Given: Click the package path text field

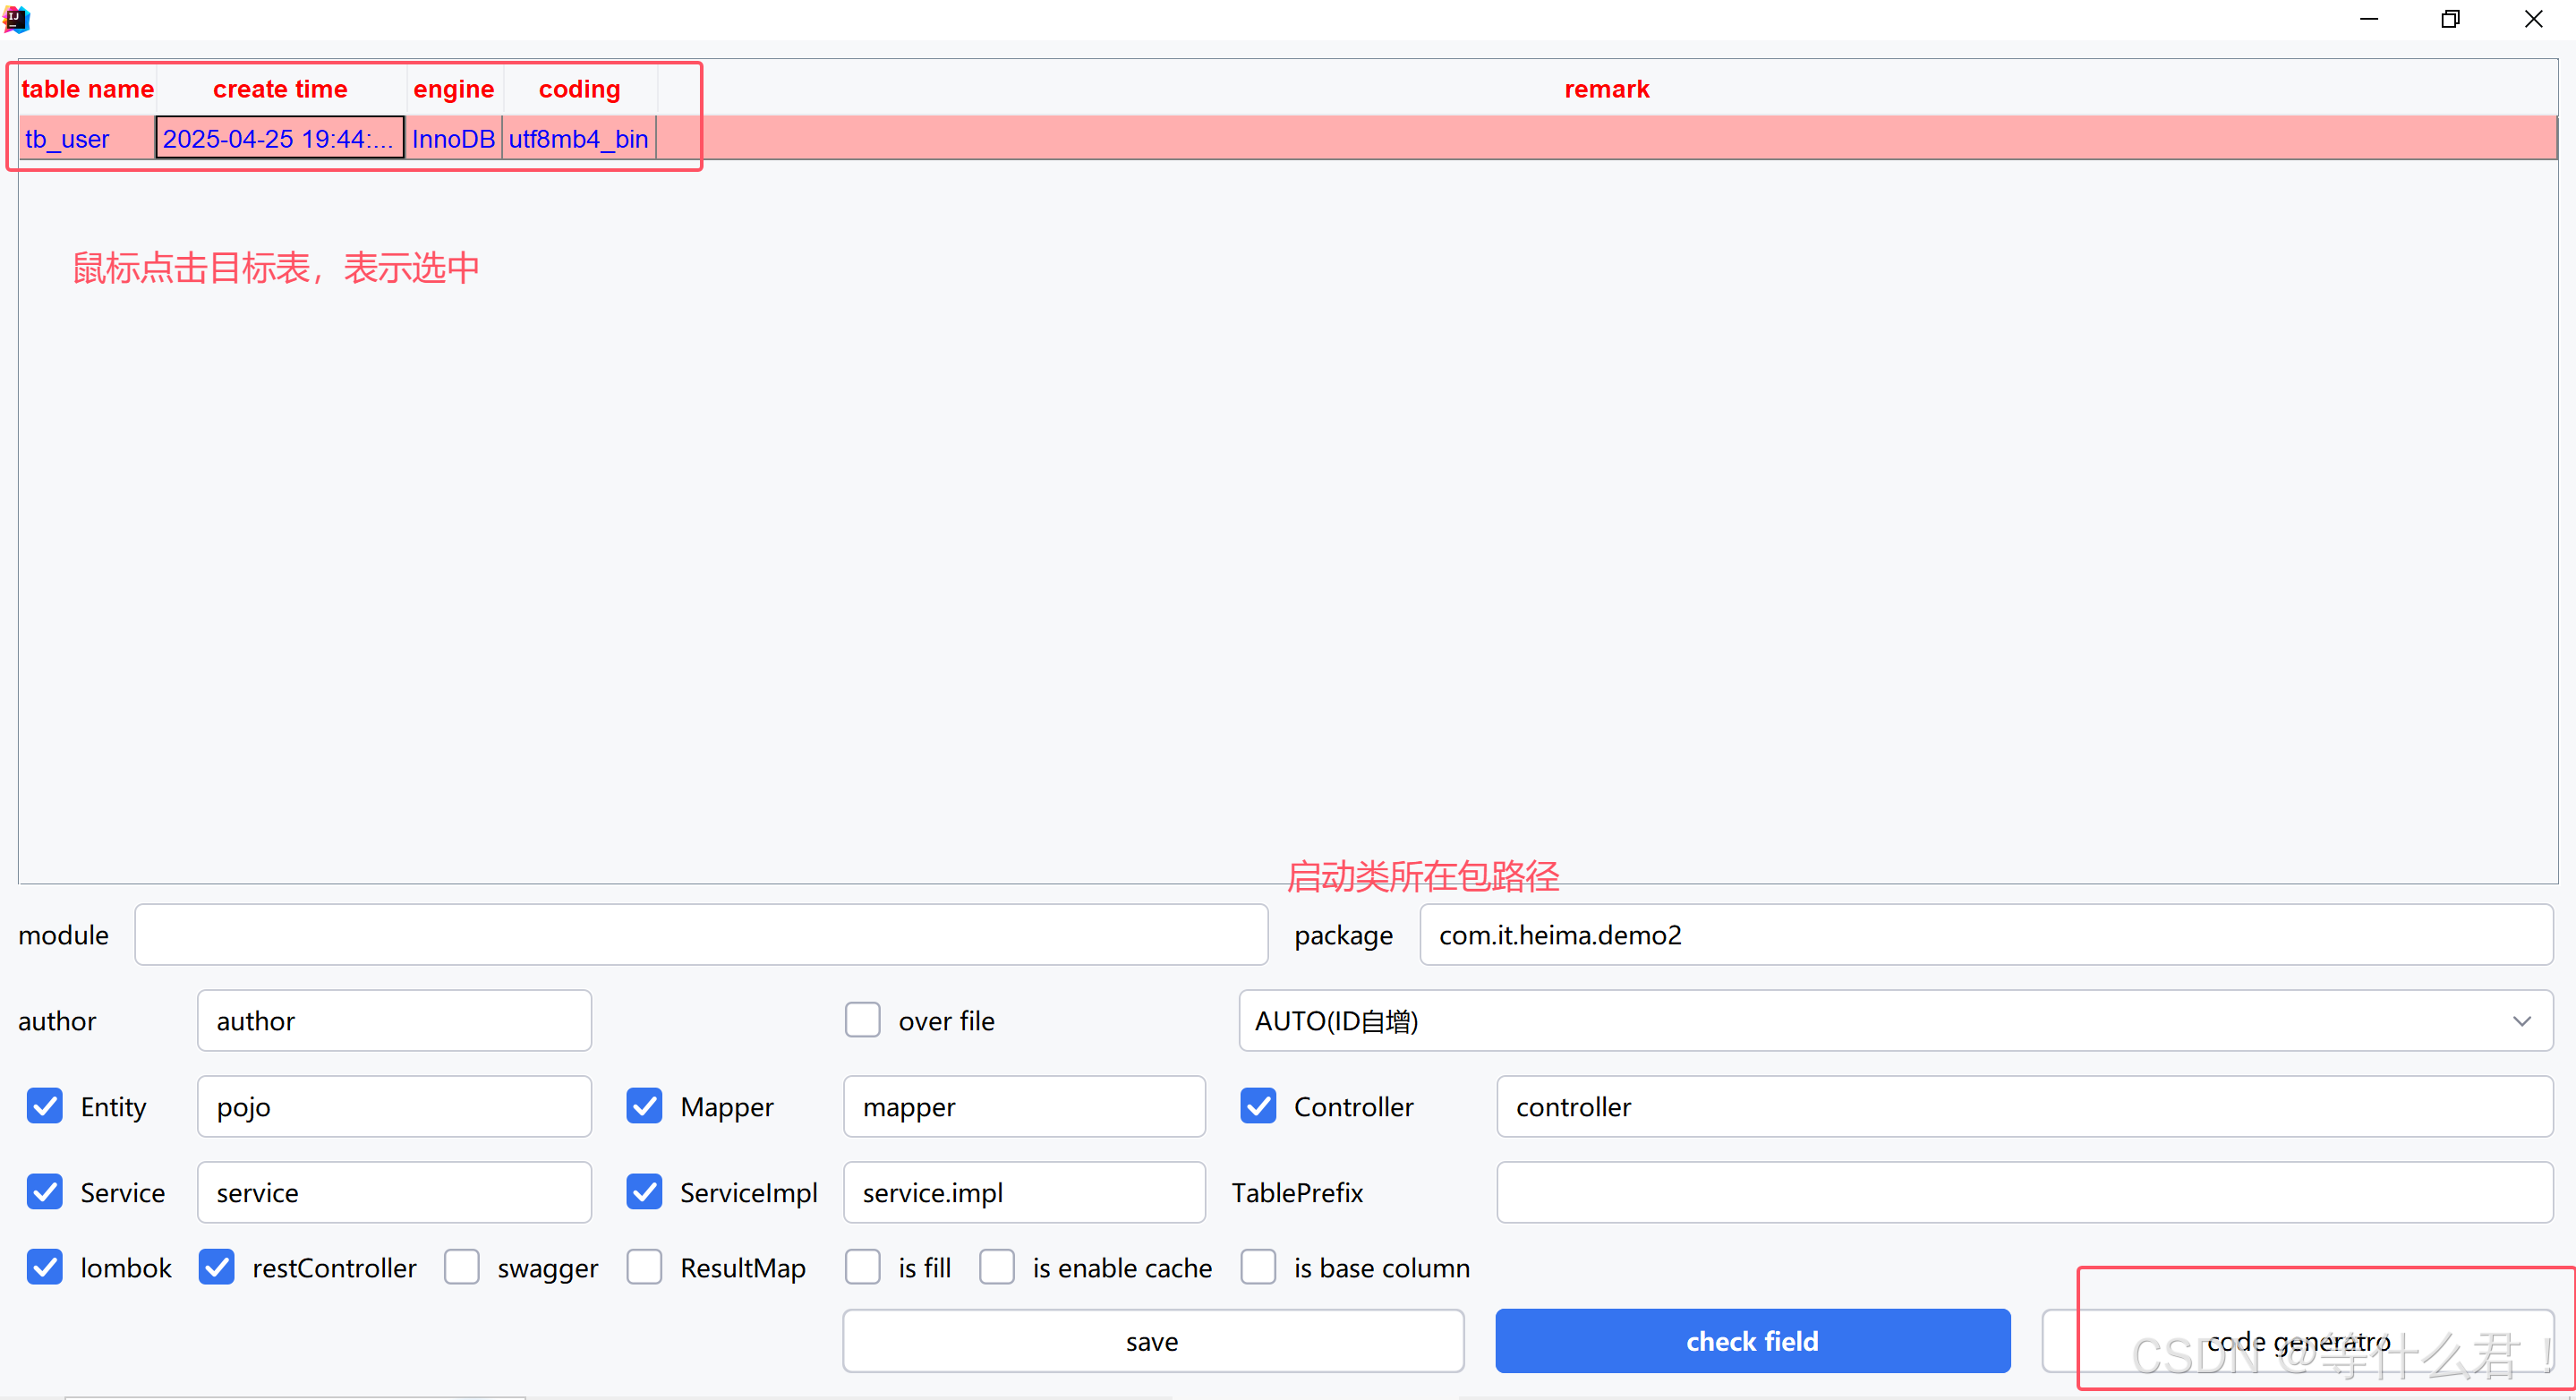Looking at the screenshot, I should [1985, 935].
